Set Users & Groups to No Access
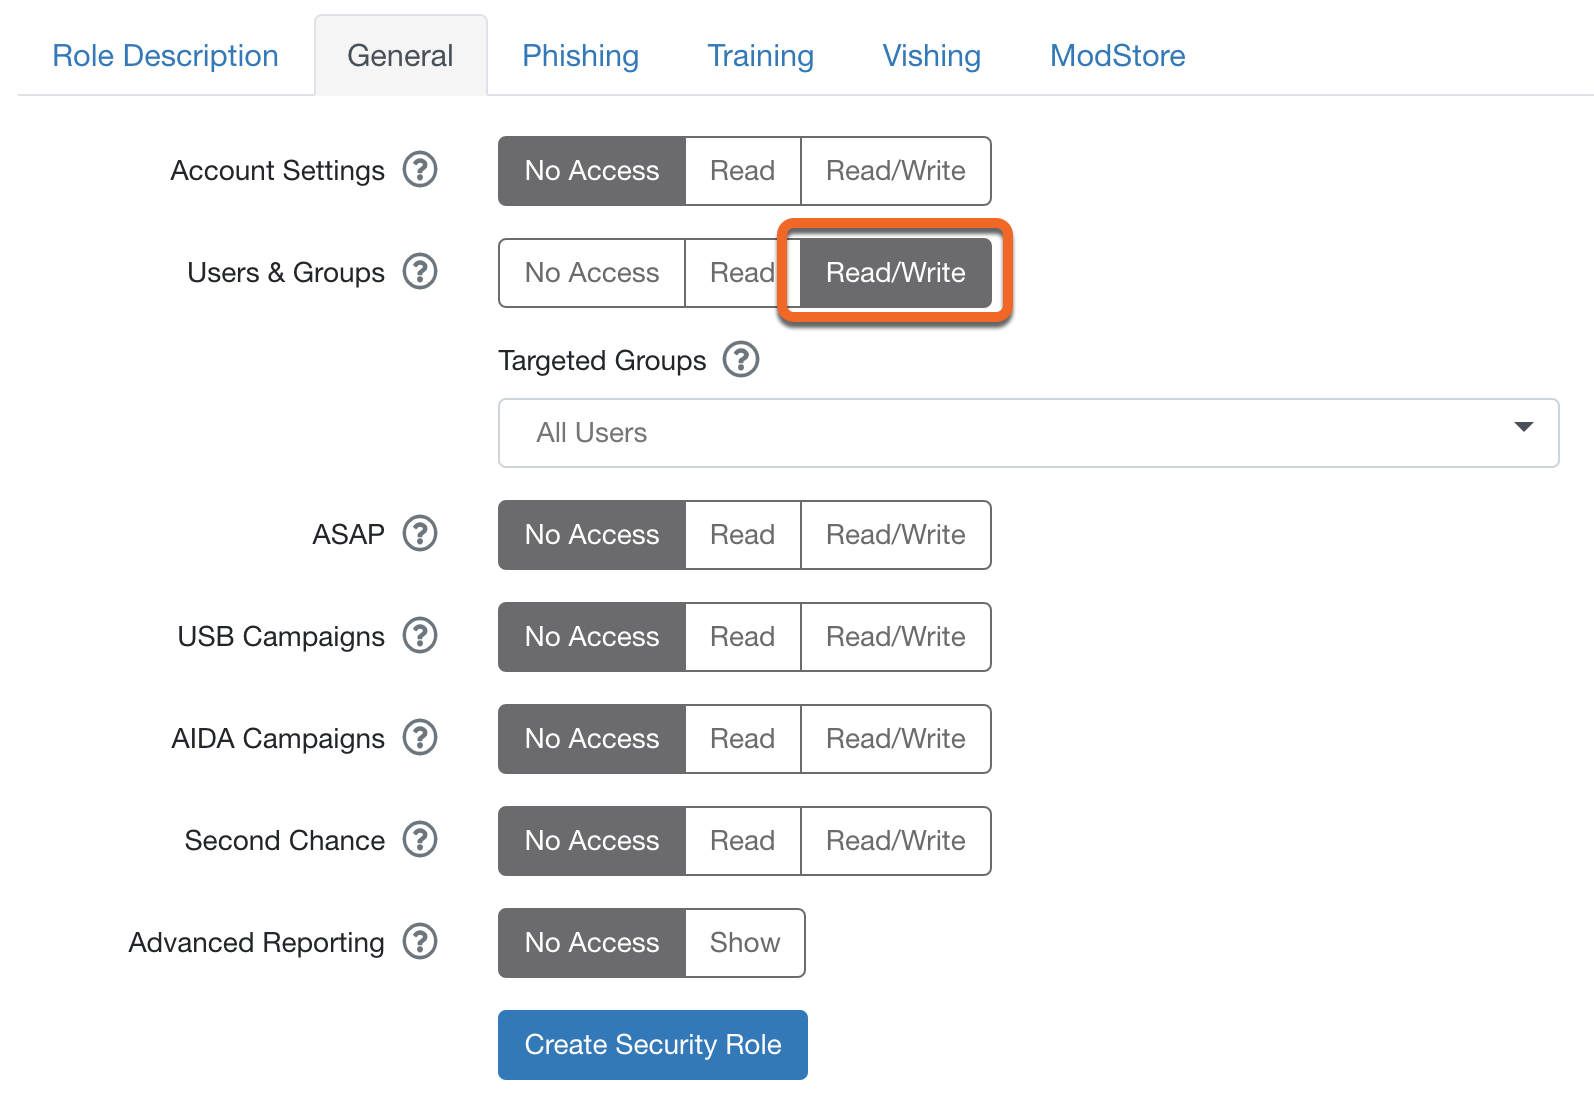Viewport: 1594px width, 1100px height. [592, 273]
